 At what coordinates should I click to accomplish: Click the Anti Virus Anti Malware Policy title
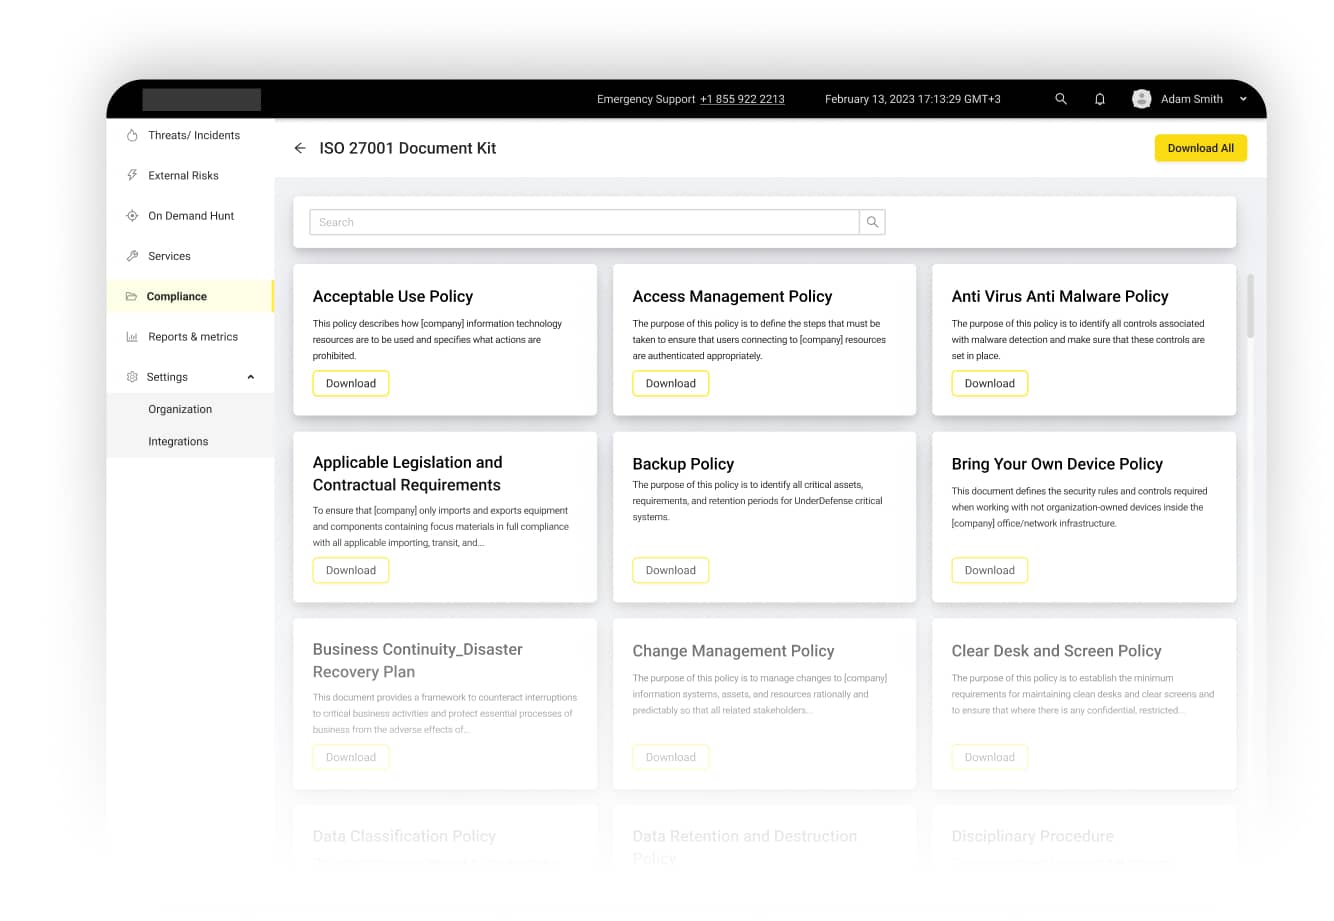click(x=1060, y=296)
